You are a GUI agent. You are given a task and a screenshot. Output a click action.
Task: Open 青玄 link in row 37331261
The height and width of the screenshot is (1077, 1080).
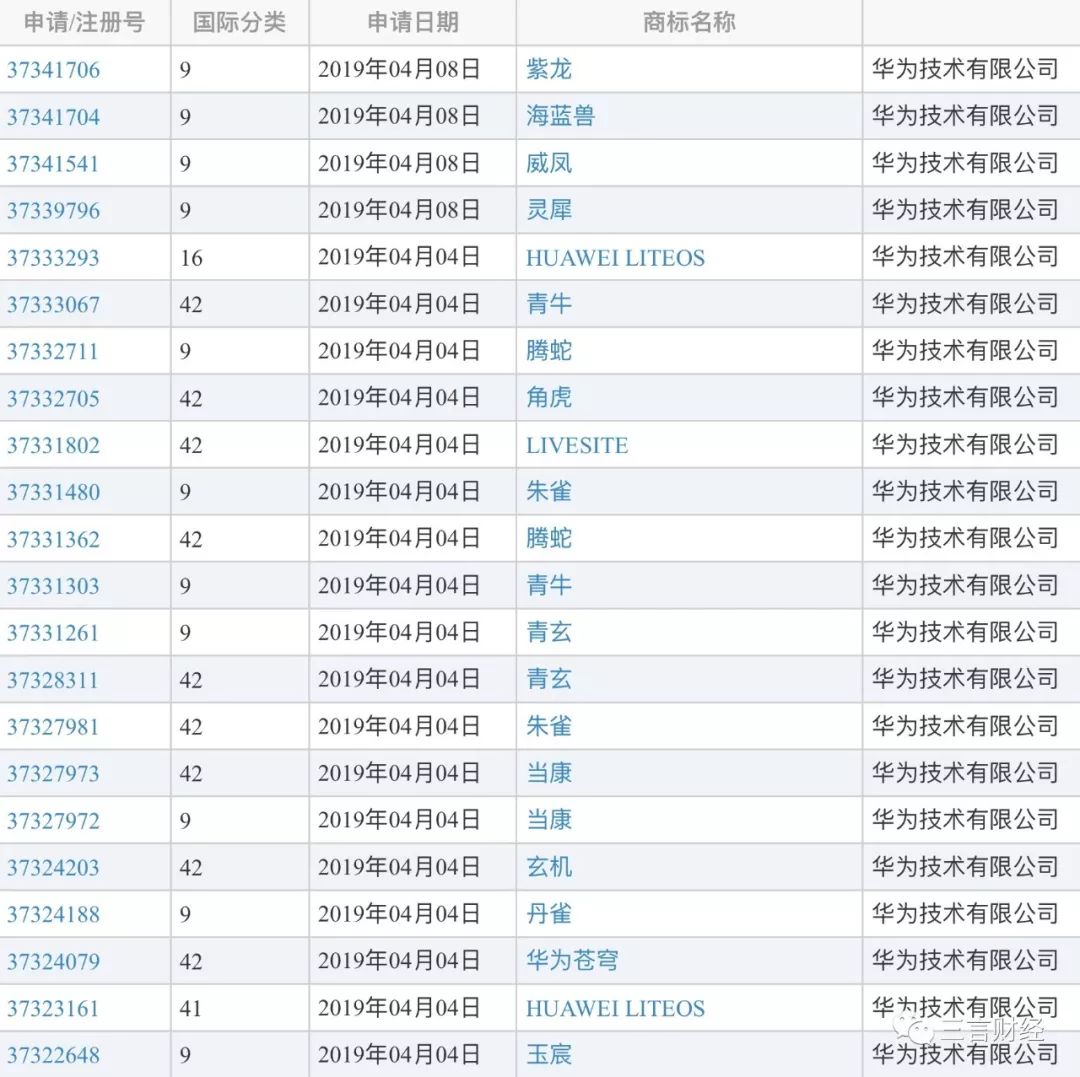pos(549,632)
